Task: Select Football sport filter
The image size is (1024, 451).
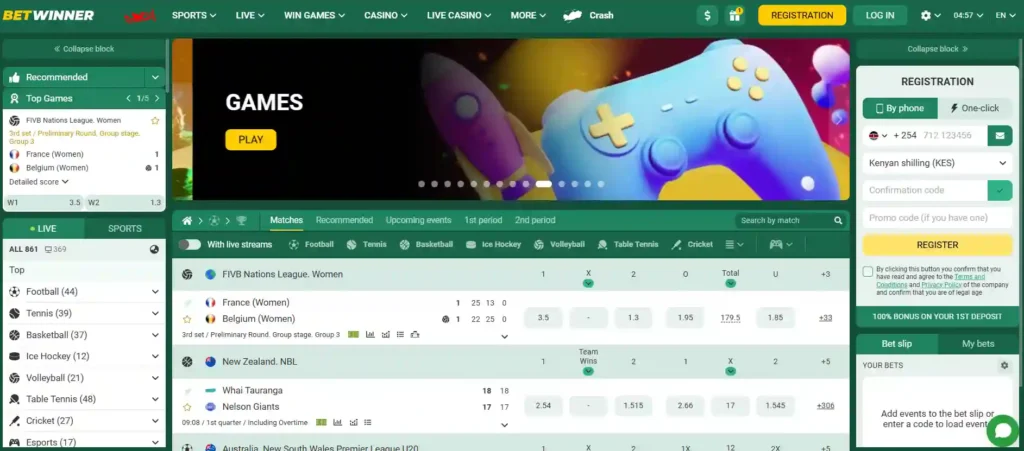Action: coord(311,244)
